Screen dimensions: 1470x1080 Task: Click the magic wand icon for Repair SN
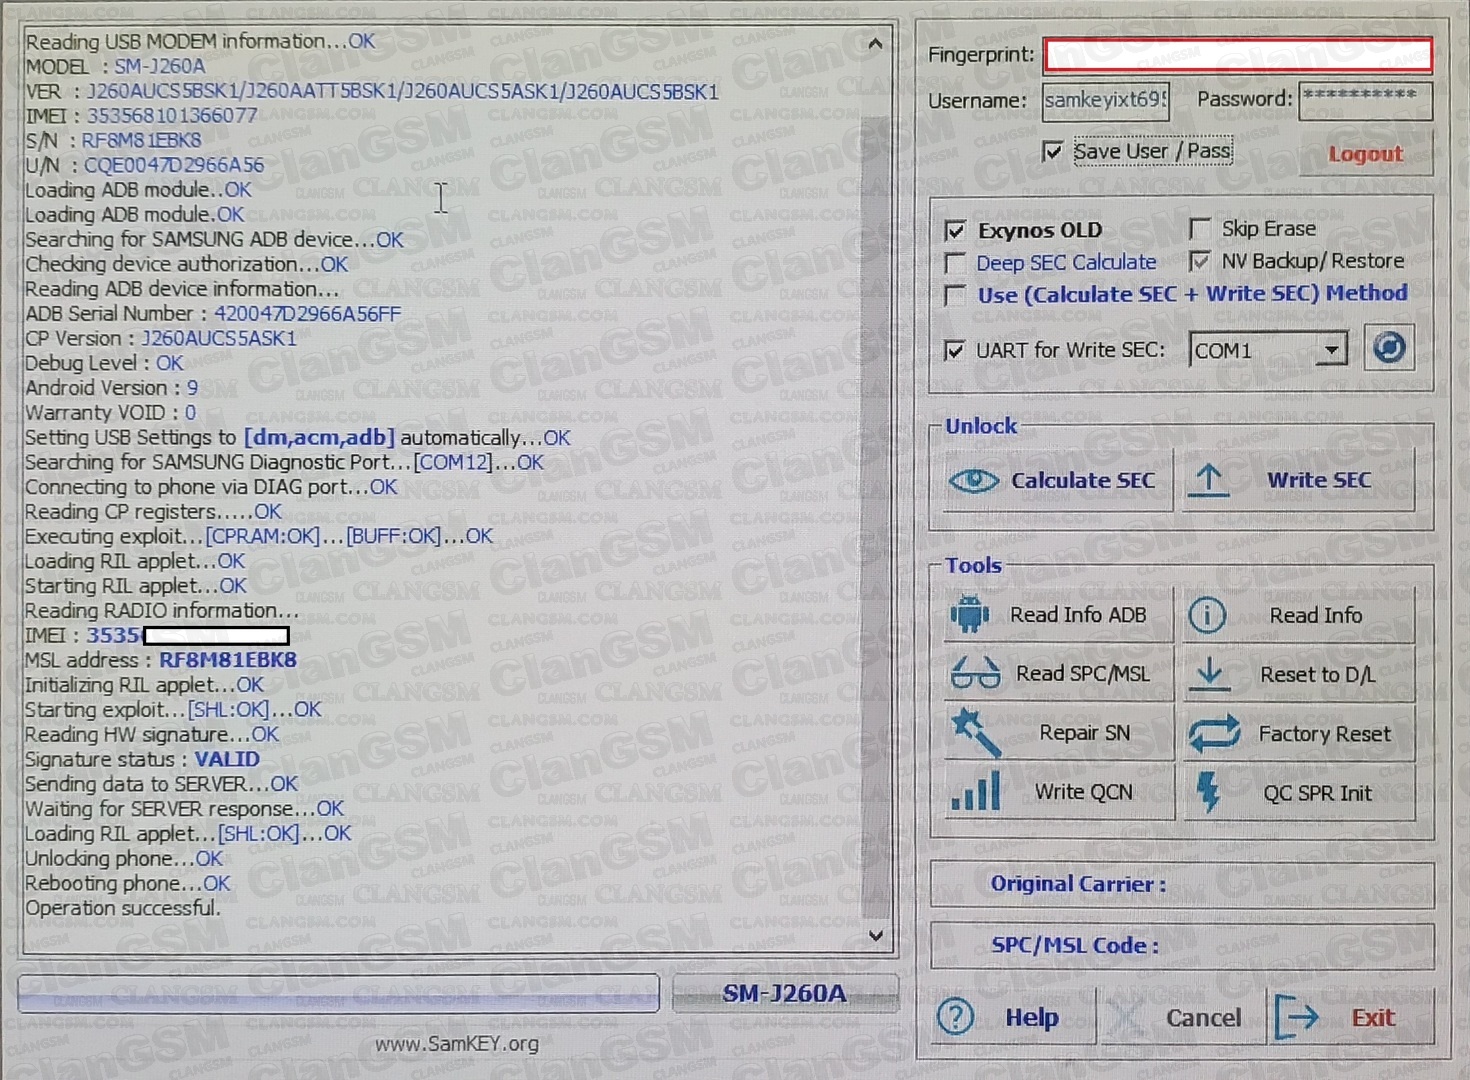pos(975,733)
